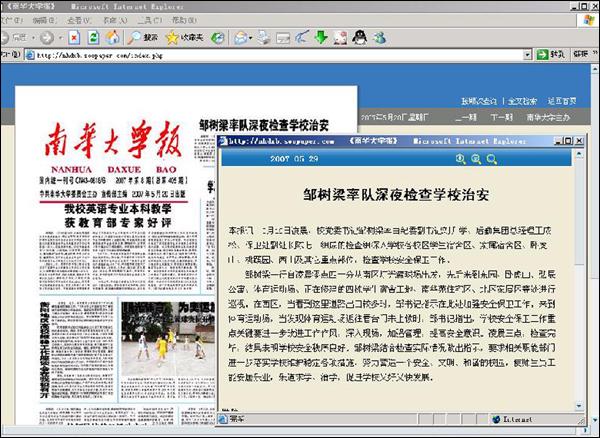Click 南华大学主办 link in grey bar

(548, 117)
